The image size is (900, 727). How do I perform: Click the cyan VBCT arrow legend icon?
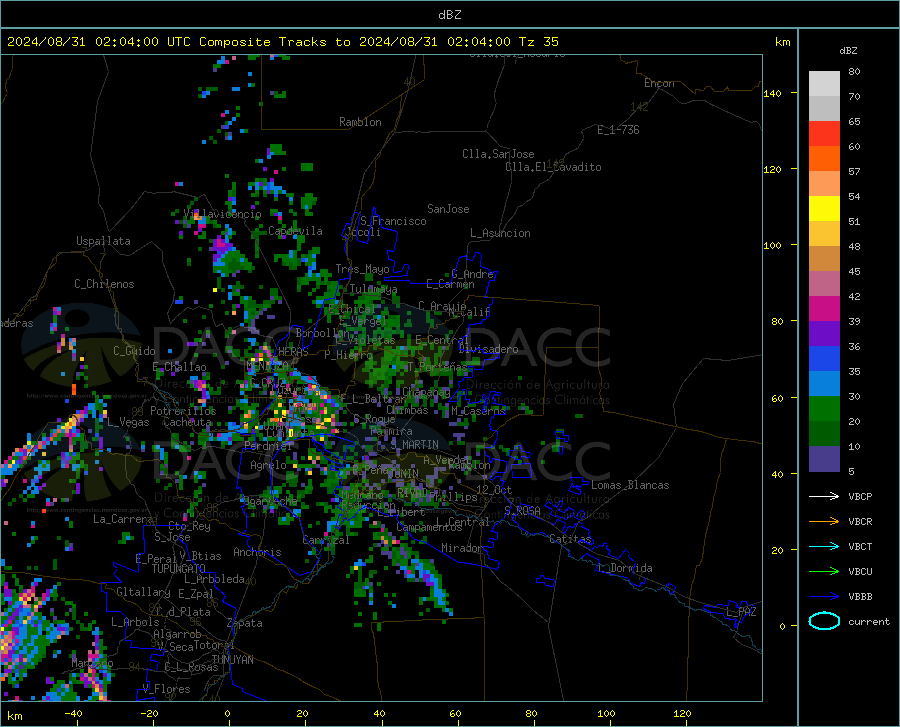(824, 546)
